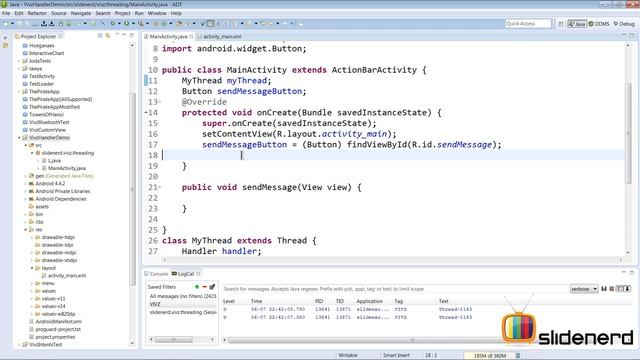Click the green Run toolbar icon
This screenshot has width=640, height=360.
point(127,24)
